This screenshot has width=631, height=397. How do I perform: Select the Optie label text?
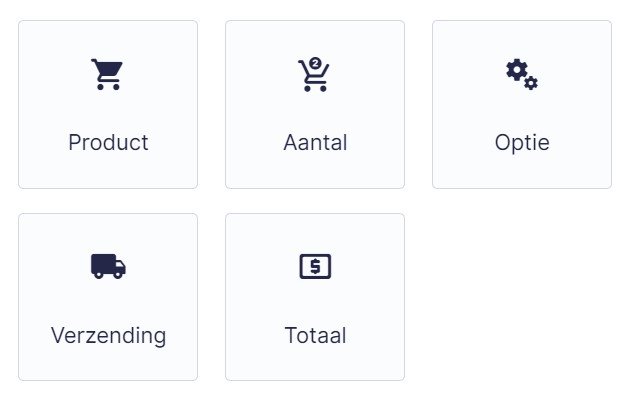pos(522,142)
